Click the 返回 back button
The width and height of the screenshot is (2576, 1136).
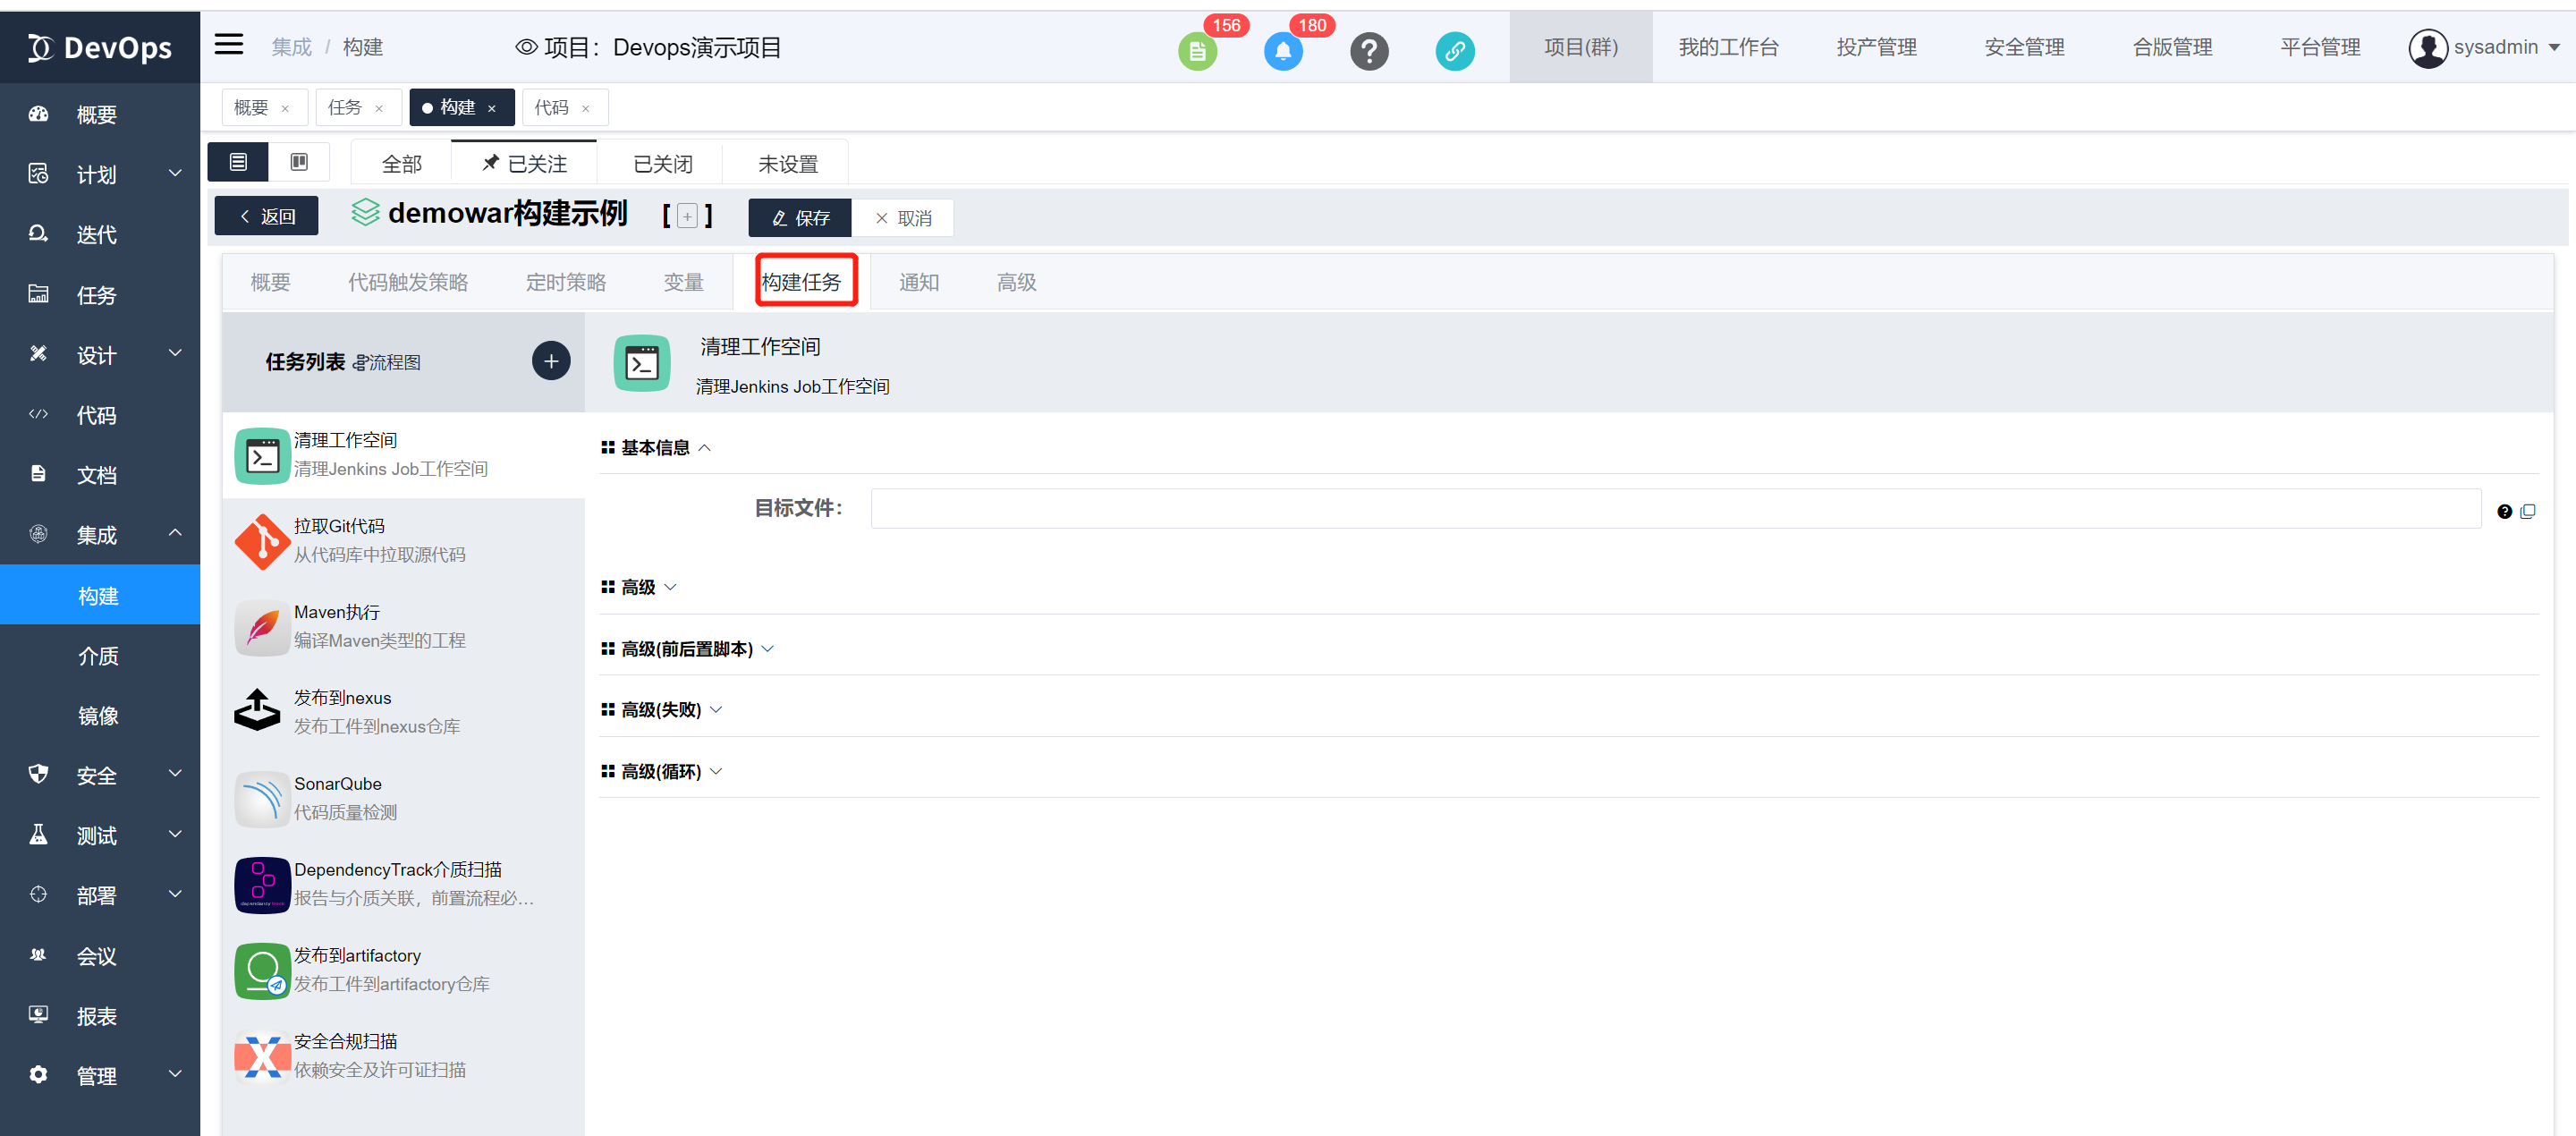pyautogui.click(x=266, y=216)
